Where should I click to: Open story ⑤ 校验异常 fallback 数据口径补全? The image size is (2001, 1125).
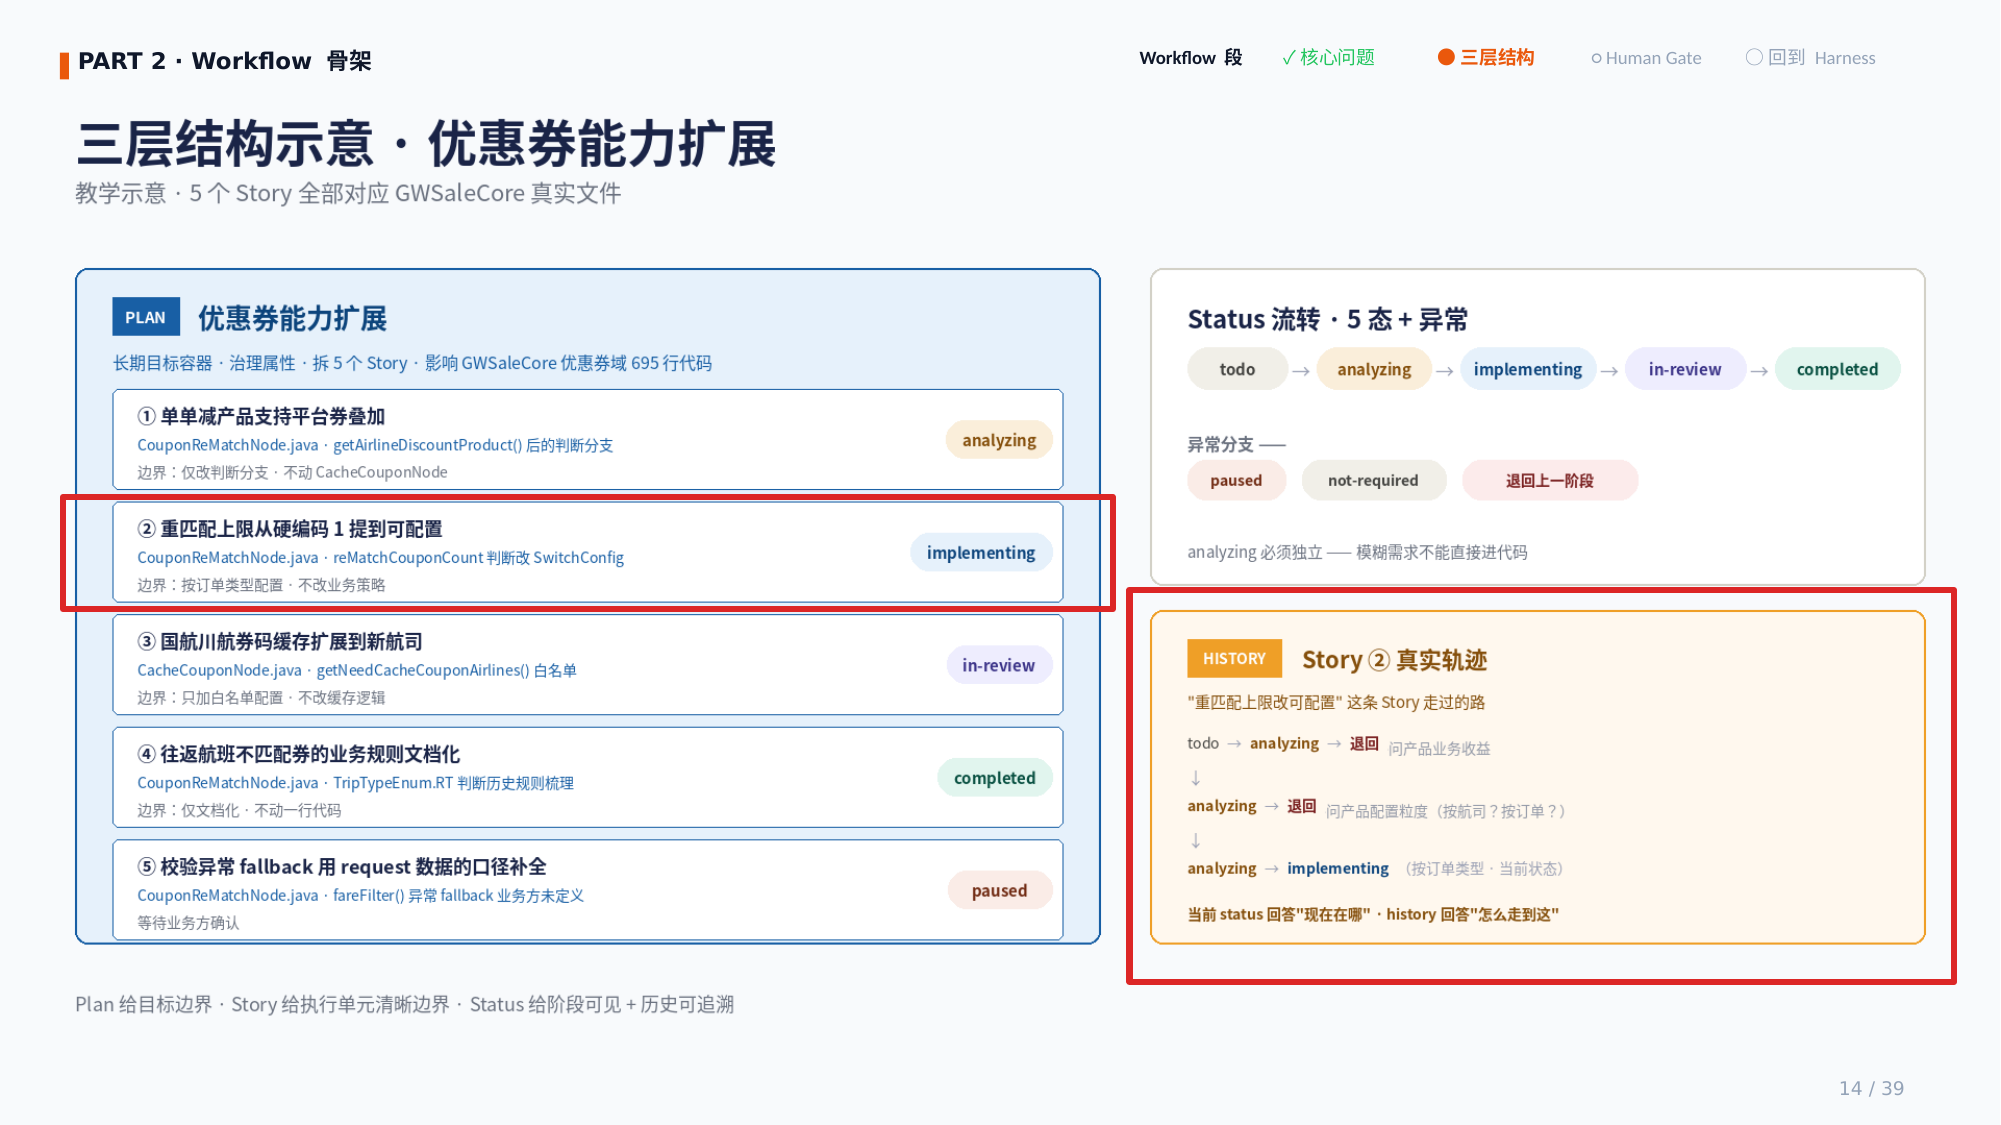pyautogui.click(x=588, y=890)
